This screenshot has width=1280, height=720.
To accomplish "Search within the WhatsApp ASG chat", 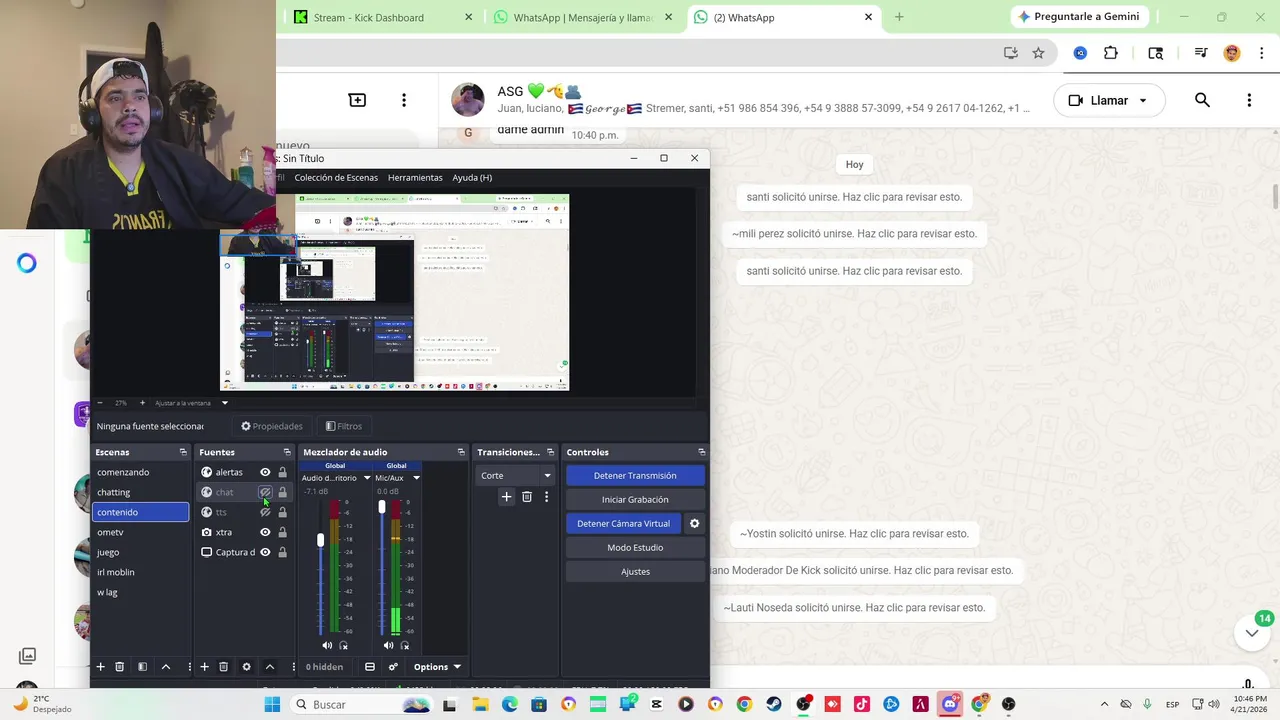I will tap(1202, 100).
